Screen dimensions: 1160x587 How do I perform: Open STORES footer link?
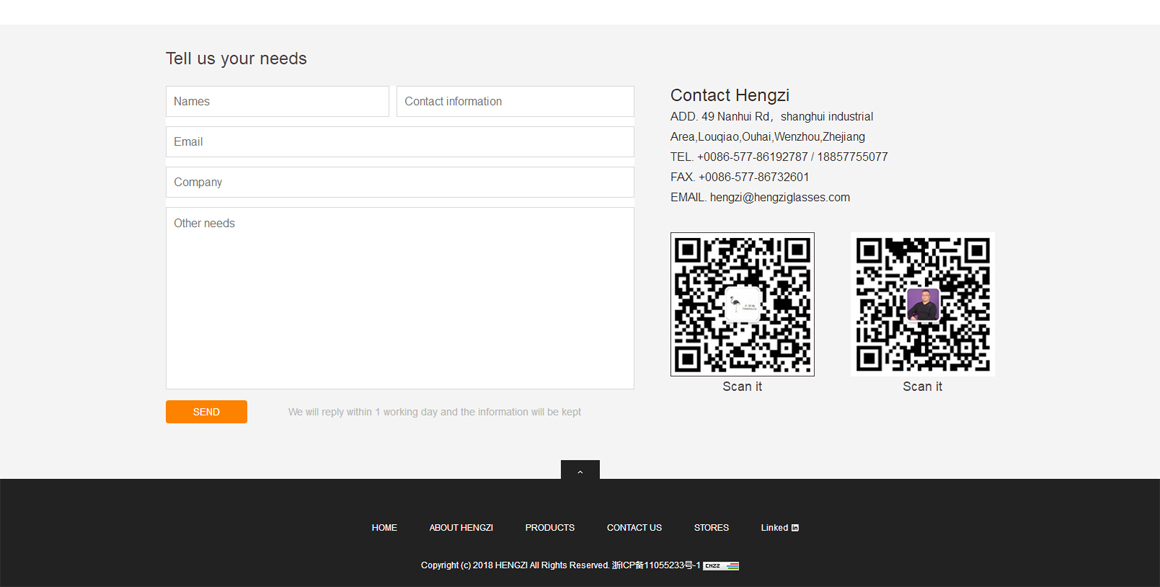(x=711, y=528)
